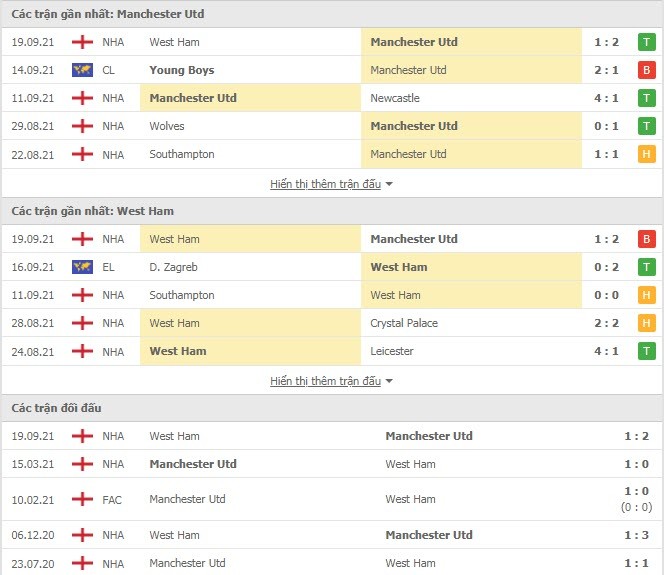Click the red B badge on Young Boys row
664x575 pixels.
[646, 70]
